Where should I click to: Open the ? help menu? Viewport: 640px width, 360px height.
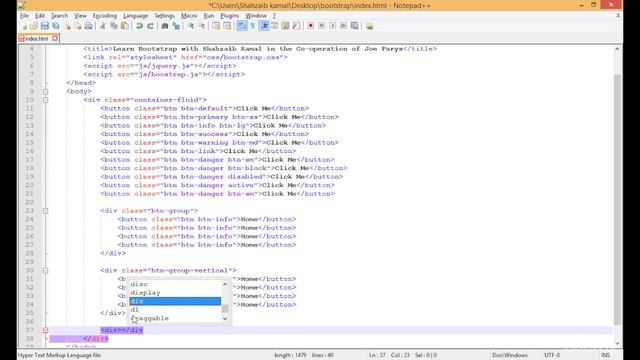(x=274, y=16)
